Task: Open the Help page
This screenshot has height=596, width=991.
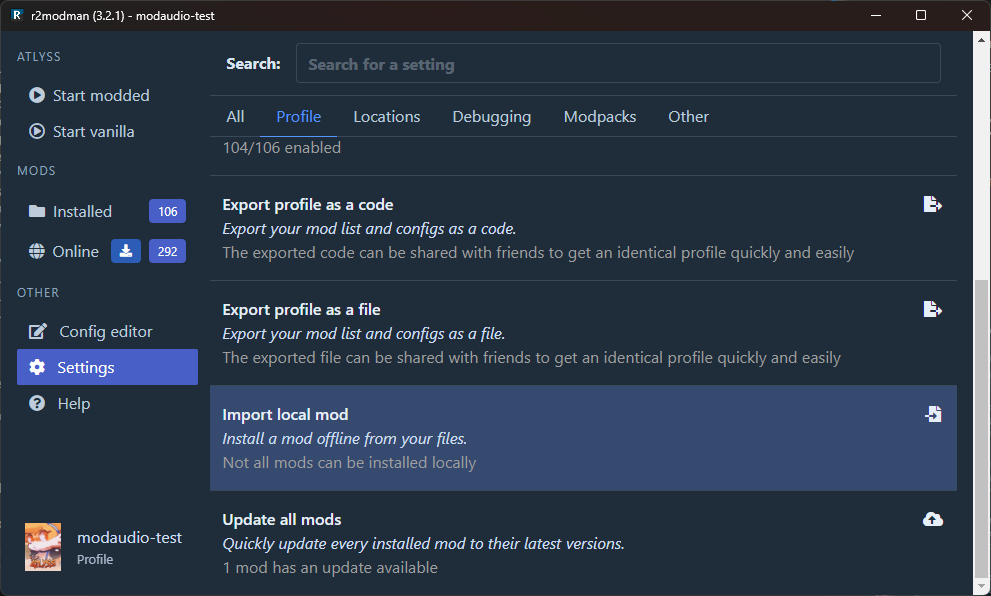Action: 73,404
